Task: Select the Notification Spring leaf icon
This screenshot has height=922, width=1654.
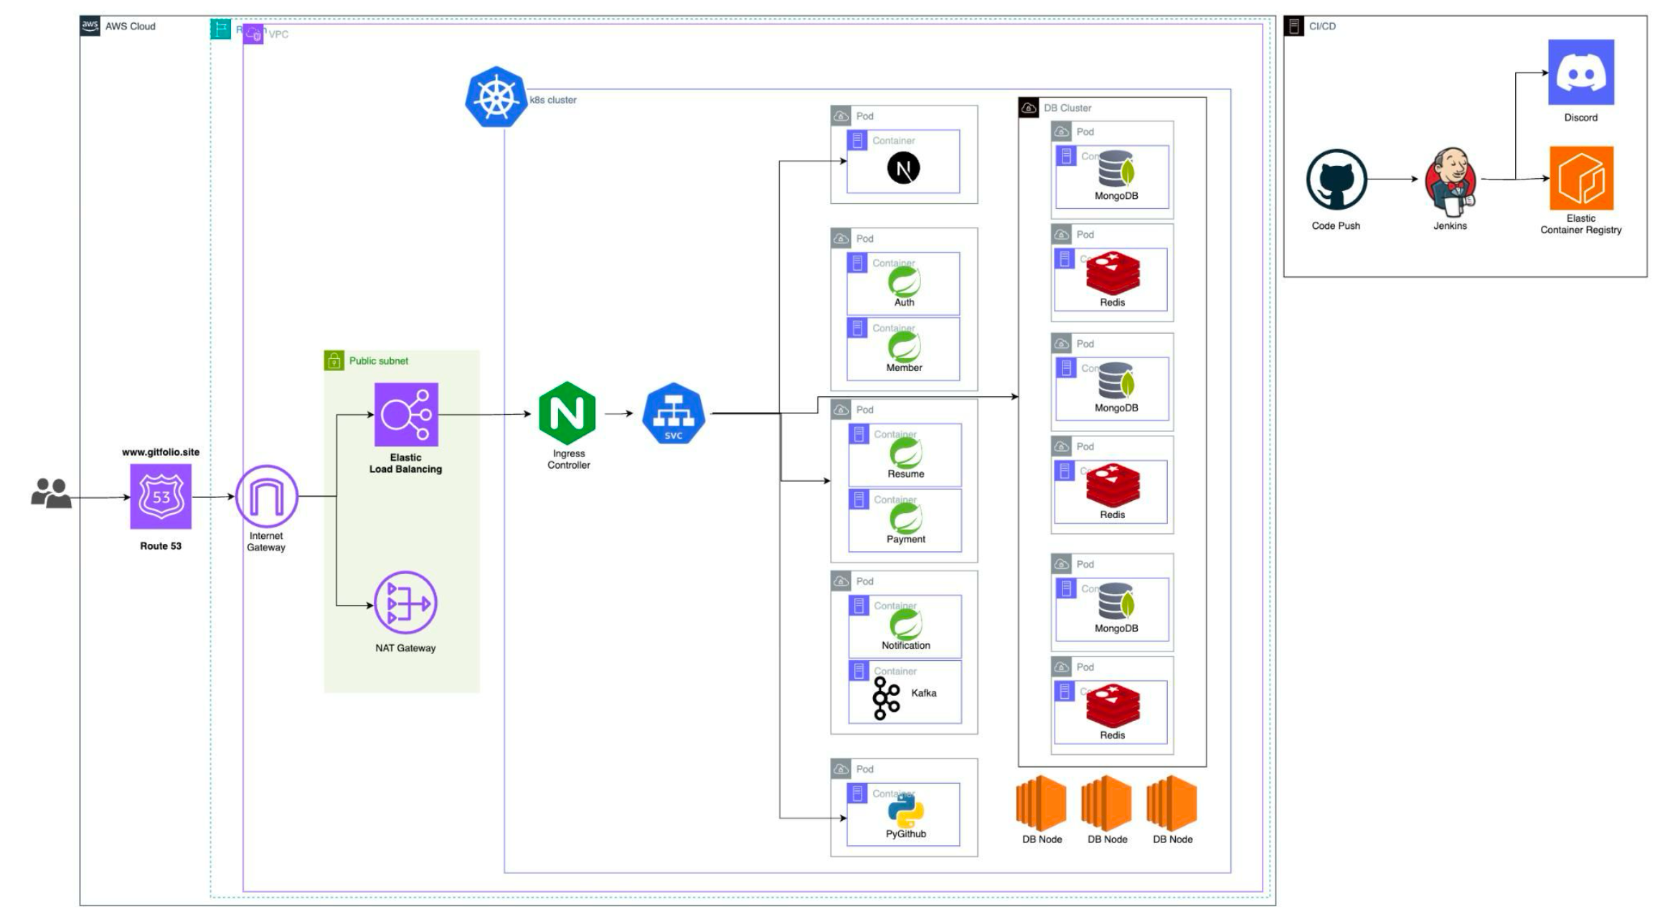Action: pyautogui.click(x=906, y=624)
